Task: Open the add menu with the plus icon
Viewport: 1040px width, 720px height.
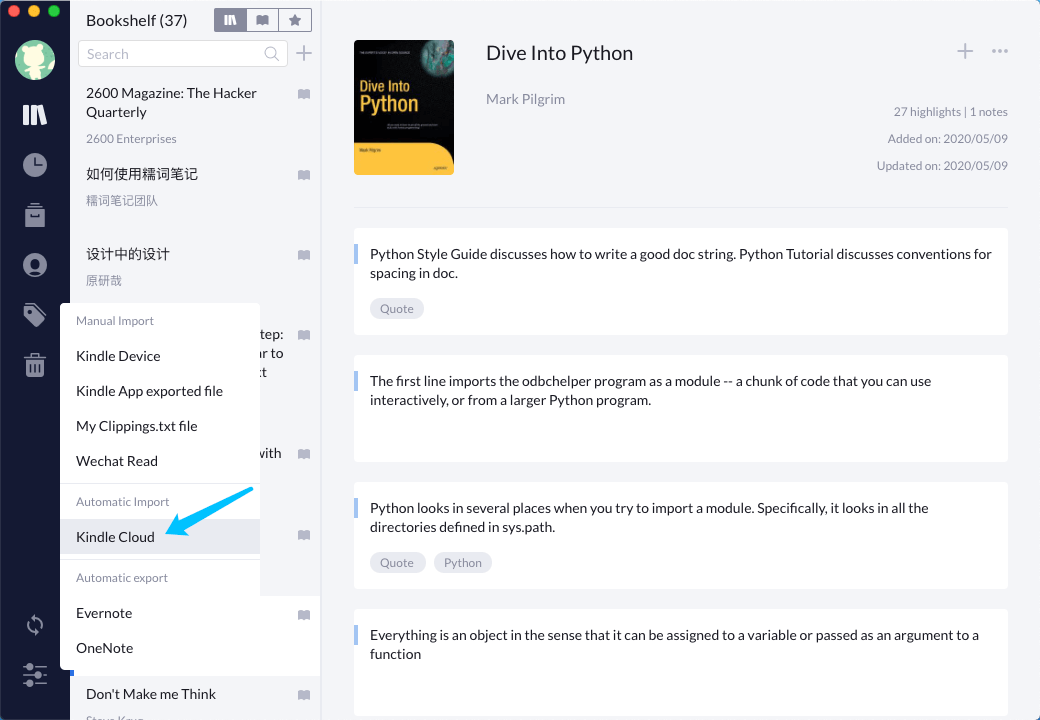Action: (964, 51)
